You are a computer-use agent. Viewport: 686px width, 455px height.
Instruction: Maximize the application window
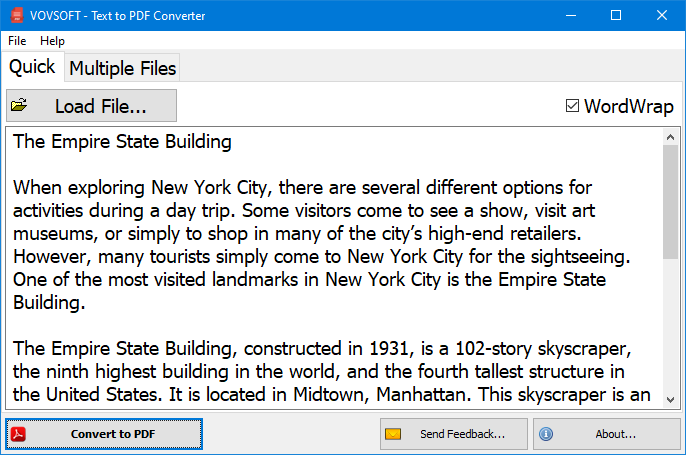click(x=616, y=15)
